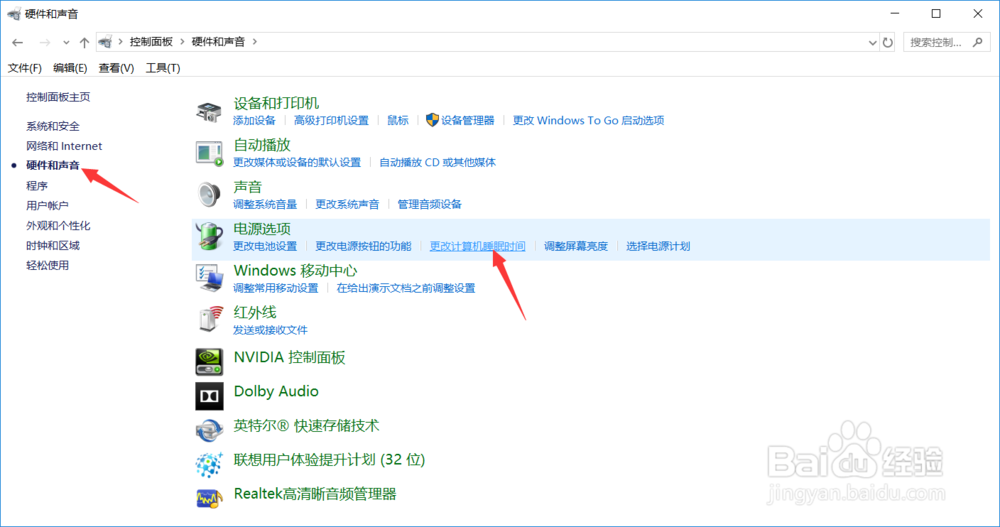Click the control panel icon in the address bar
Viewport: 1000px width, 527px height.
pyautogui.click(x=105, y=42)
